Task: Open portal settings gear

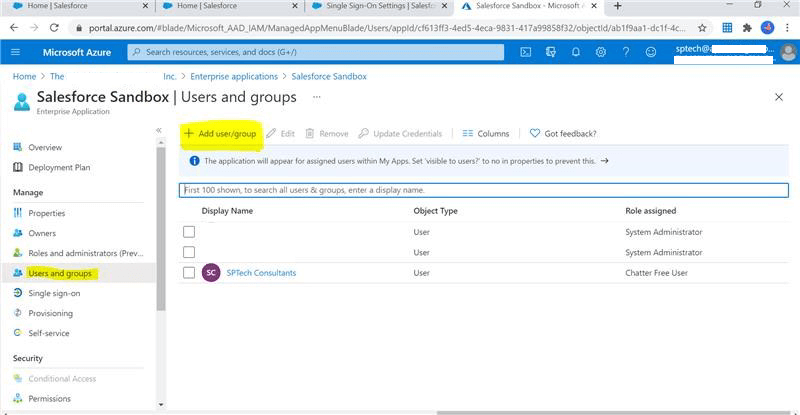Action: coord(601,52)
